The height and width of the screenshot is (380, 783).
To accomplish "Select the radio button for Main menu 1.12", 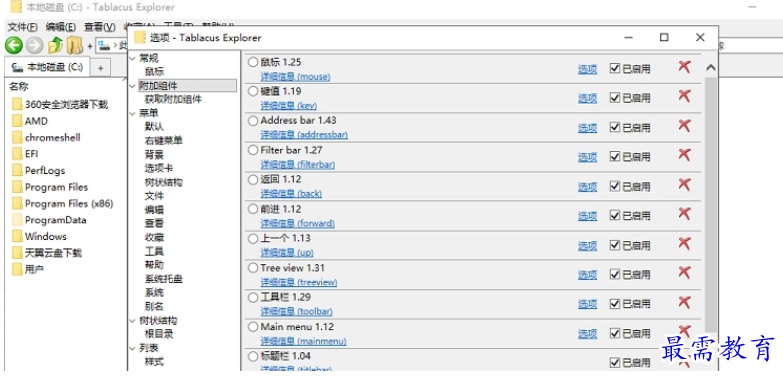I will [253, 327].
